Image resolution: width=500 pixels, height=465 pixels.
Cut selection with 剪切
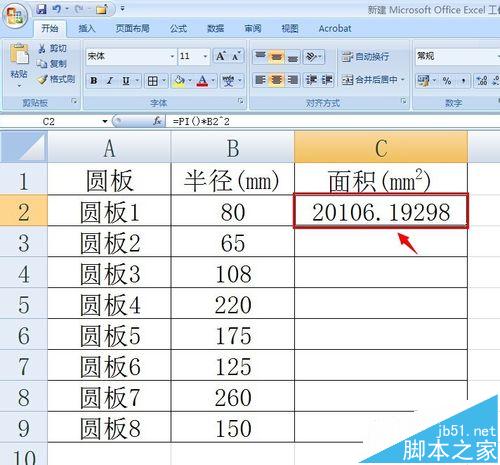[x=52, y=49]
